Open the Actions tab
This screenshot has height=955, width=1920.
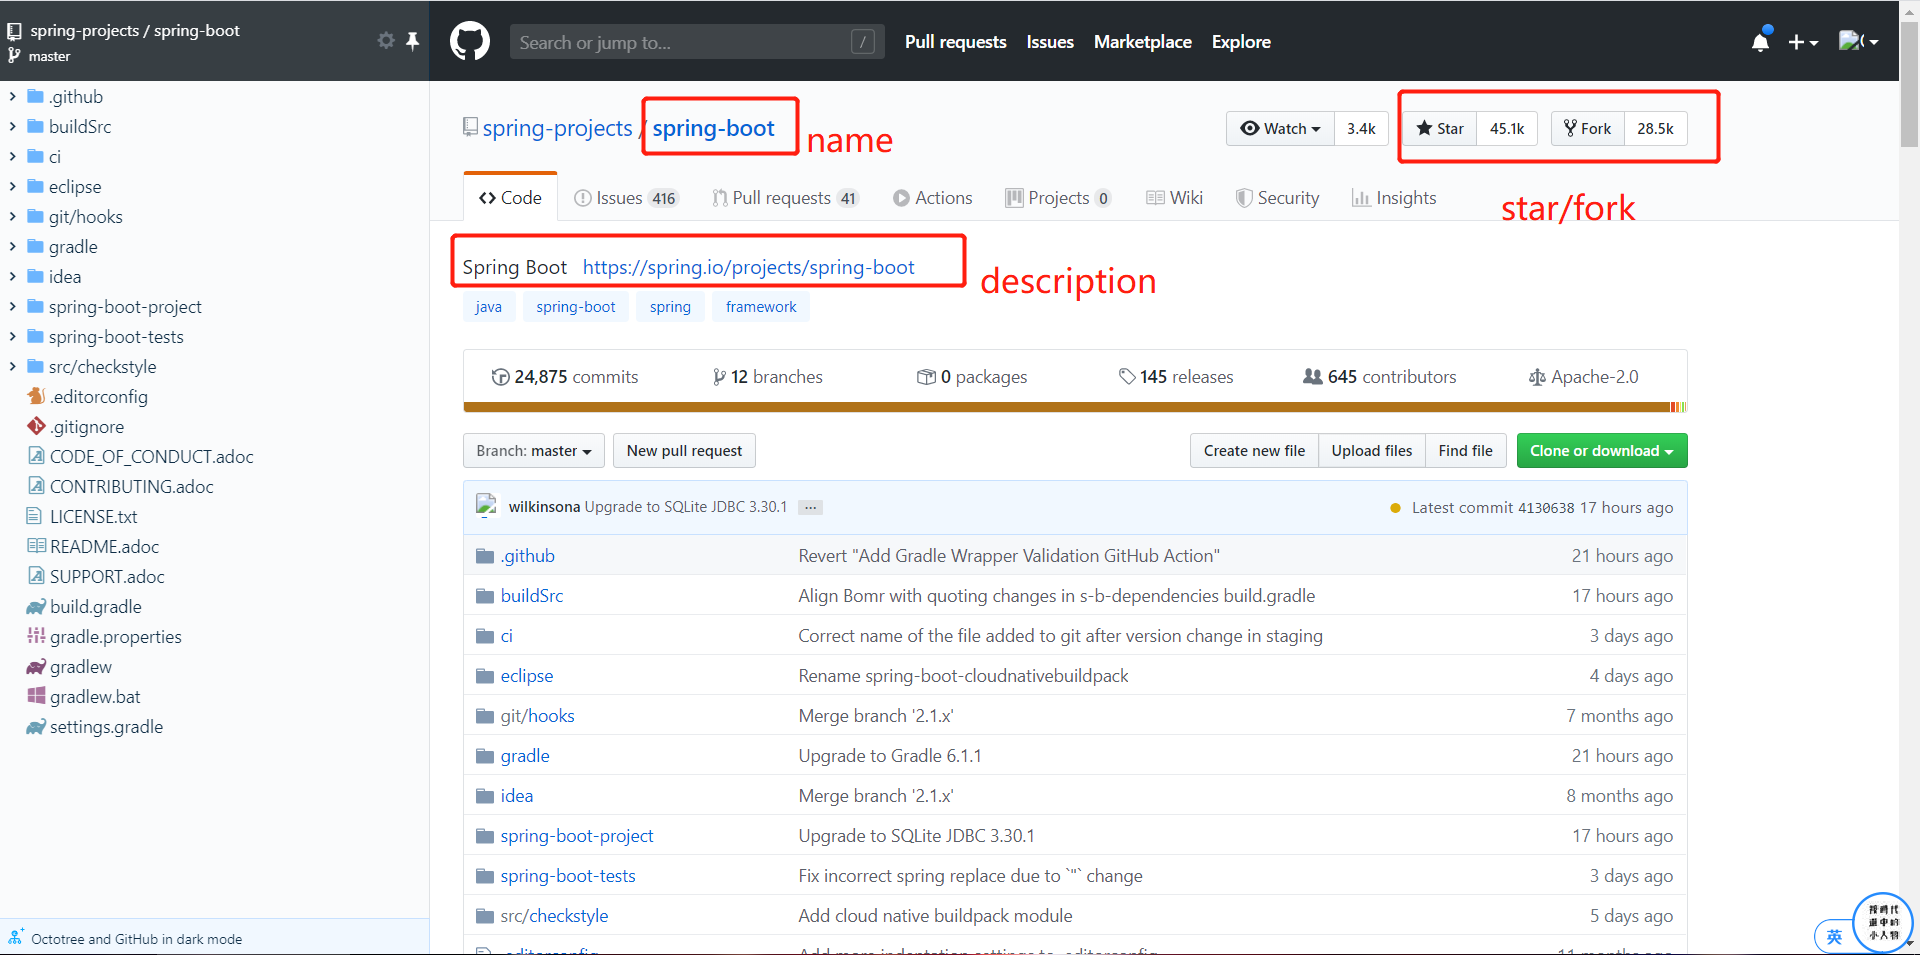pyautogui.click(x=932, y=198)
